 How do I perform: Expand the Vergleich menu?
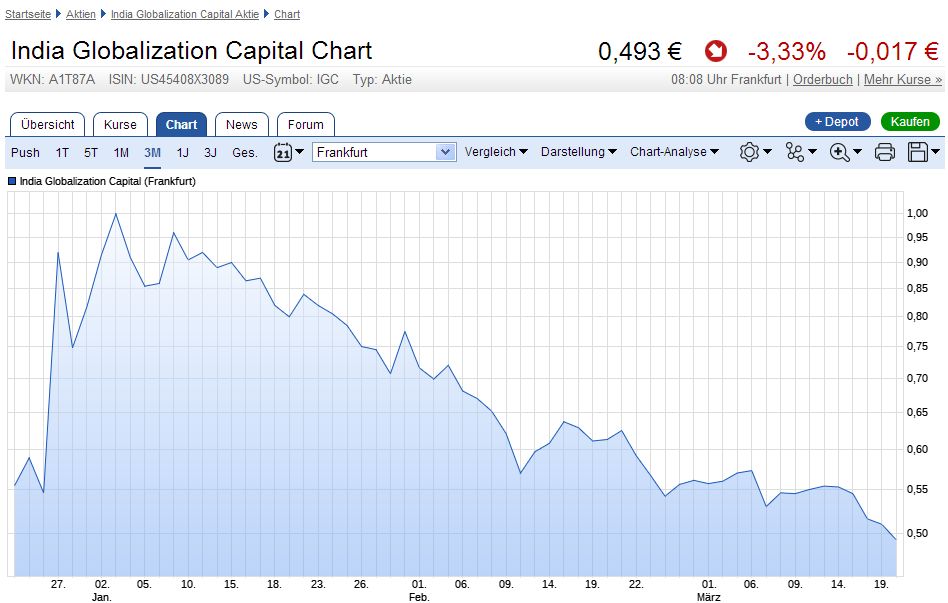tap(495, 152)
